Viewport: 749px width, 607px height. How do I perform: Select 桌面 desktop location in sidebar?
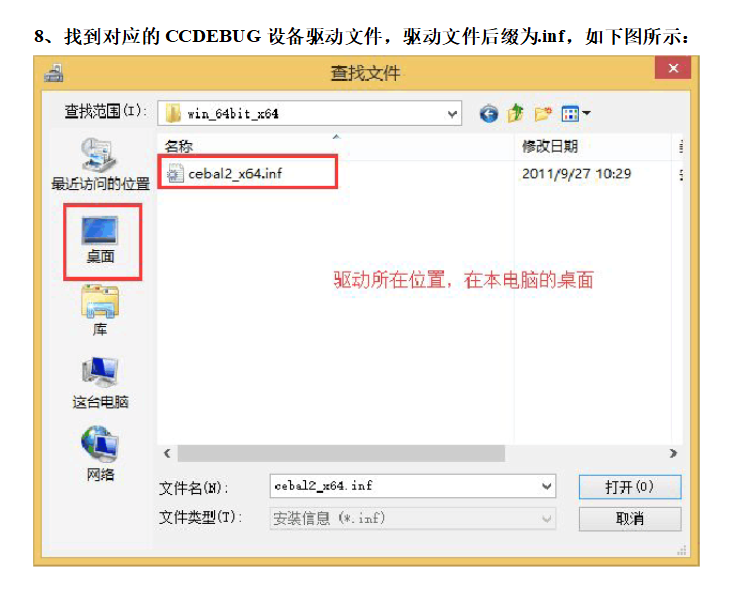(x=100, y=240)
